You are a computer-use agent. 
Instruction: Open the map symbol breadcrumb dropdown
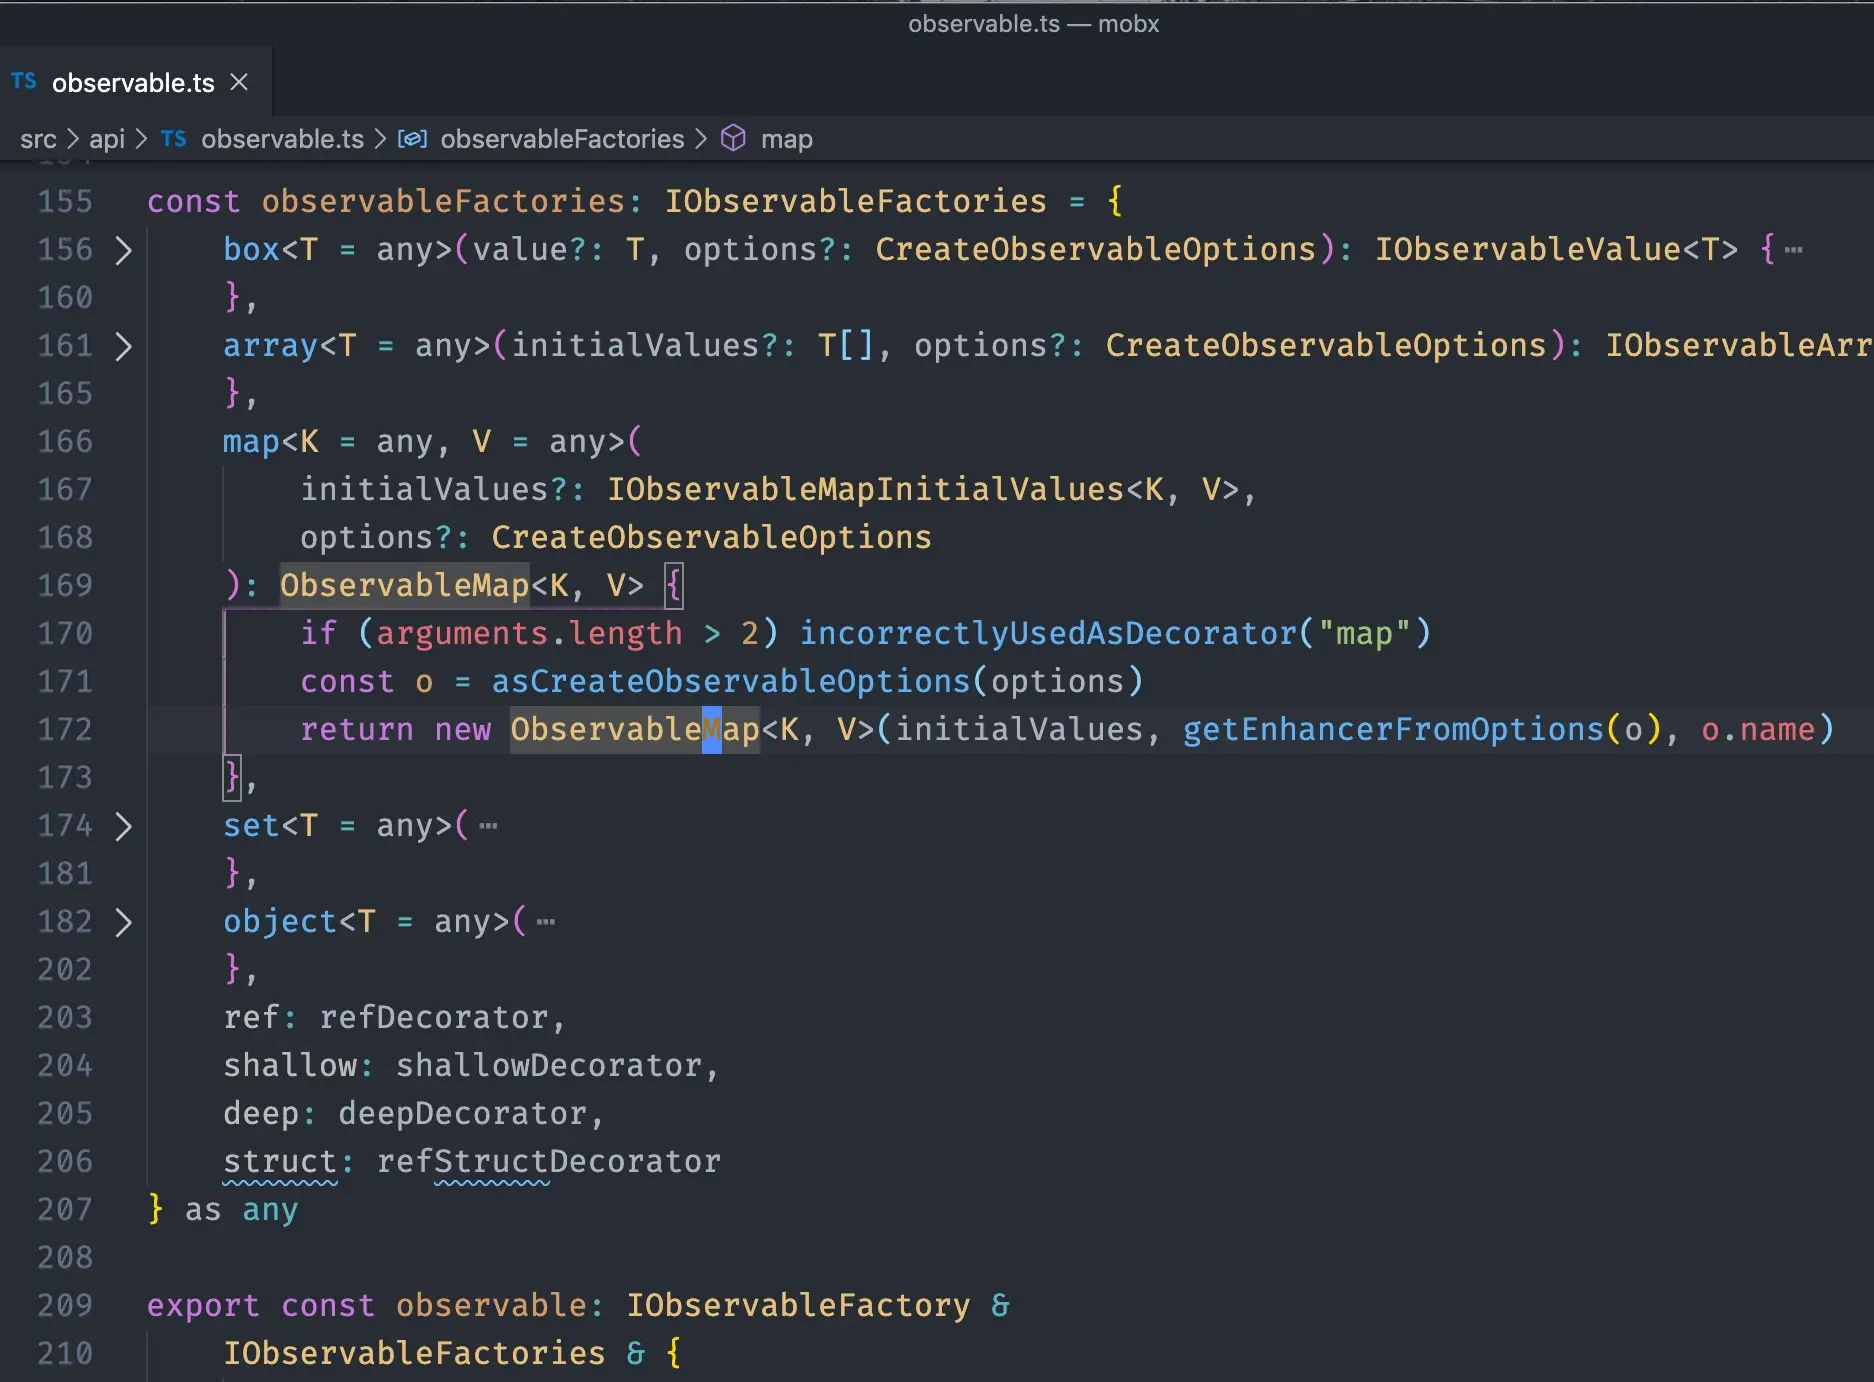point(787,139)
